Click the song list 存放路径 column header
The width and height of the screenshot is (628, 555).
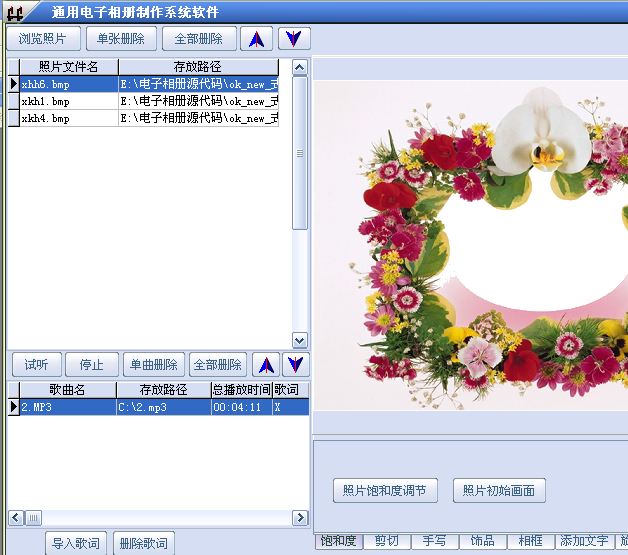164,390
